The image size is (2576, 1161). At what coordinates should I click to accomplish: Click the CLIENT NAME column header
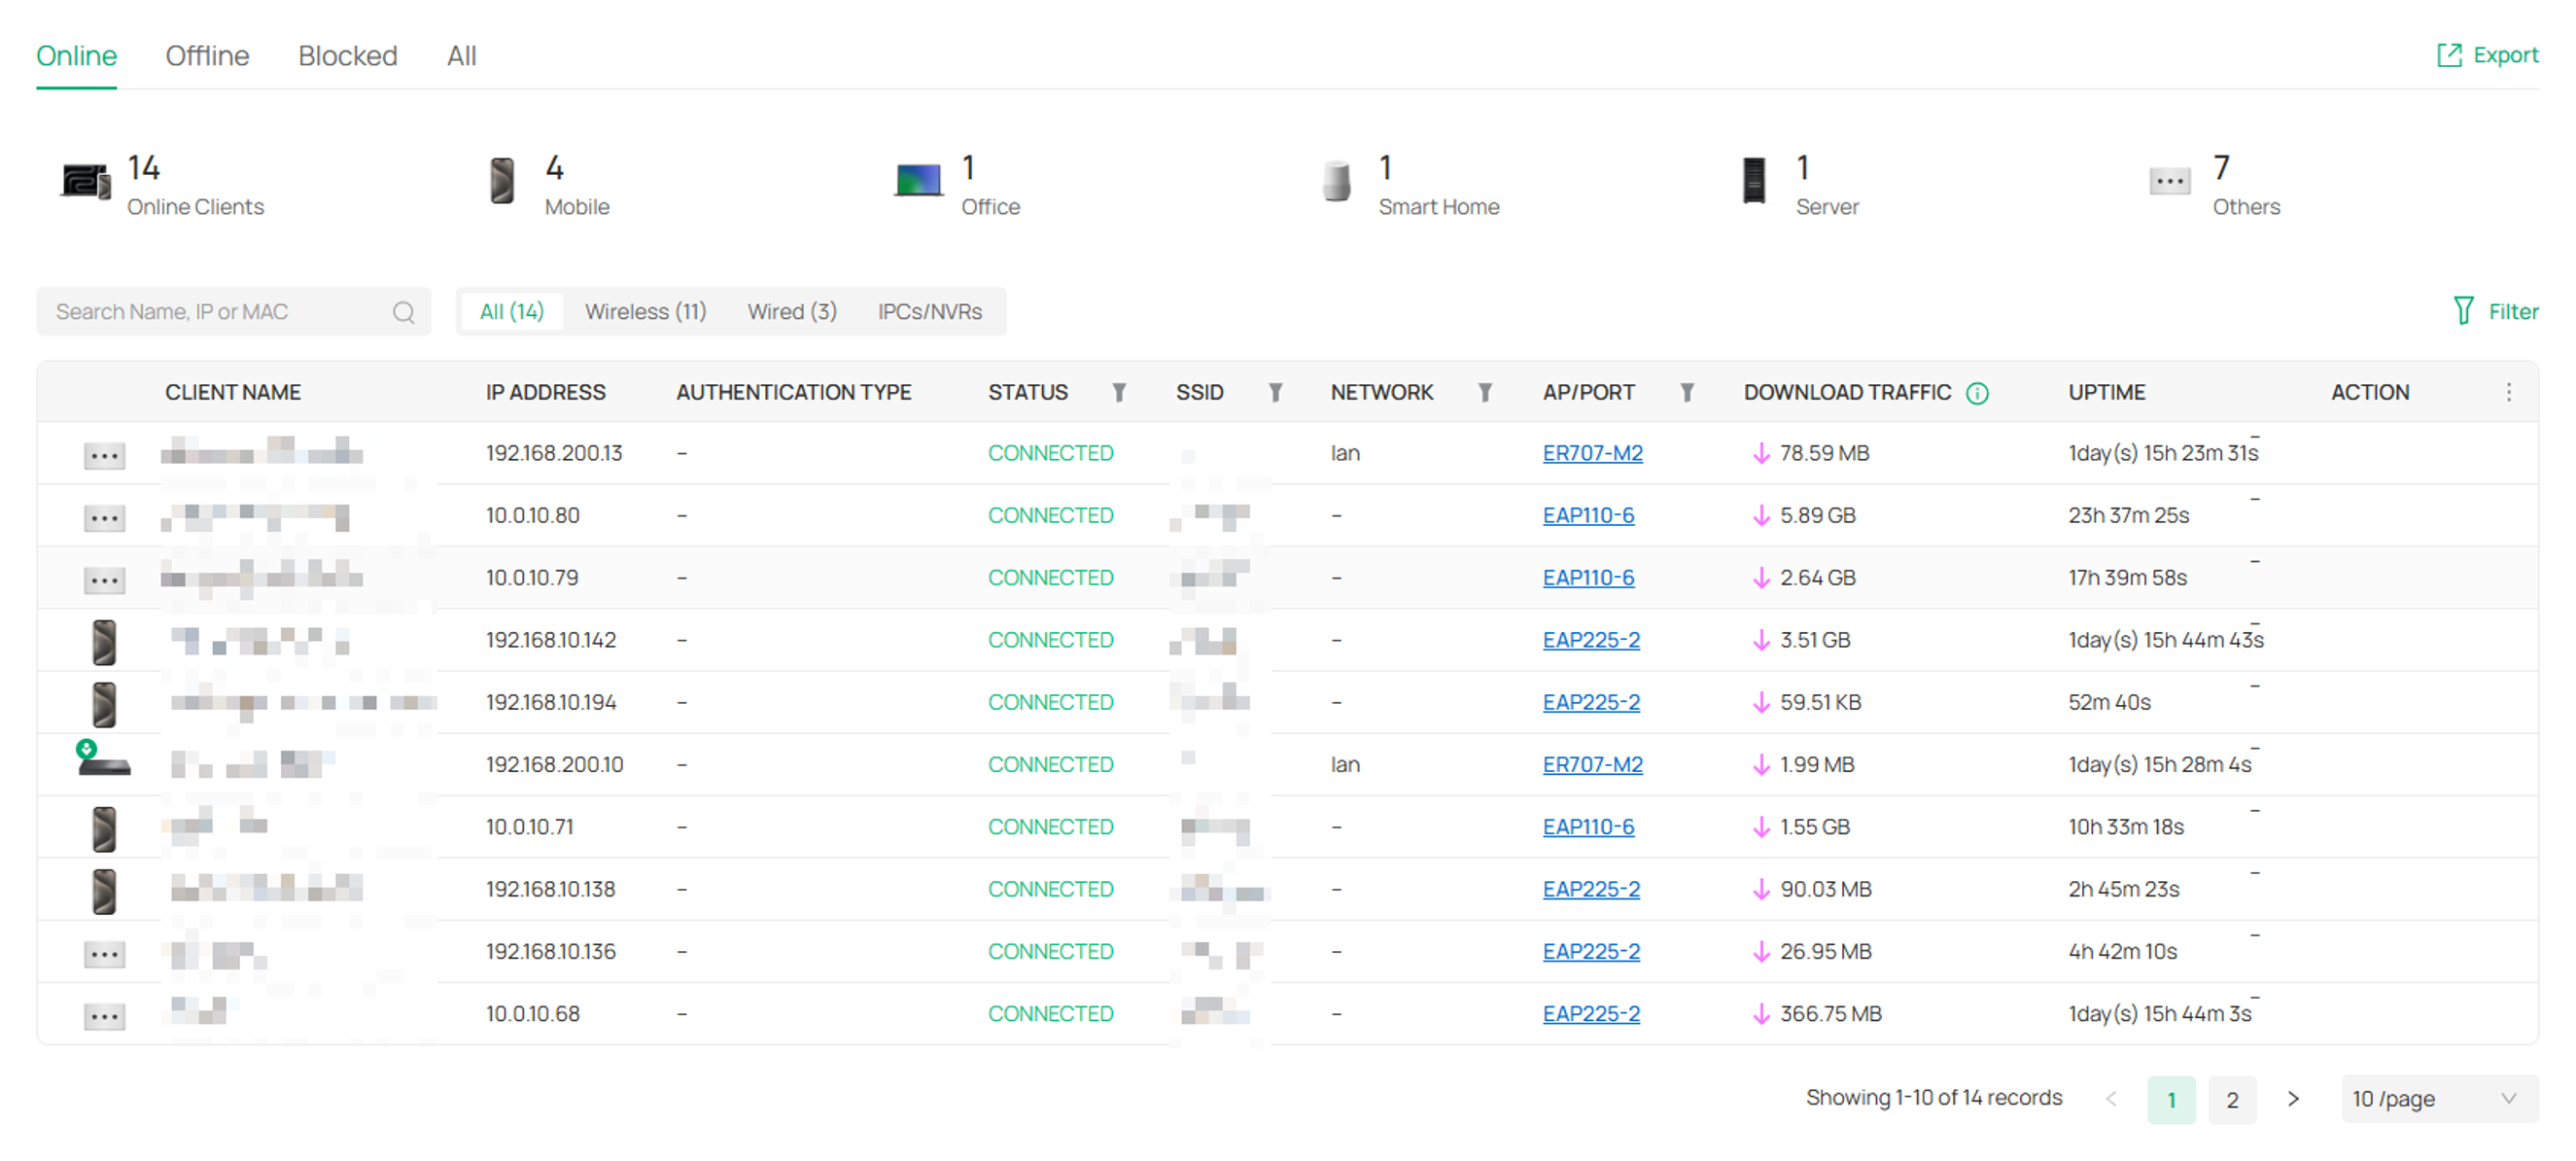click(x=232, y=393)
